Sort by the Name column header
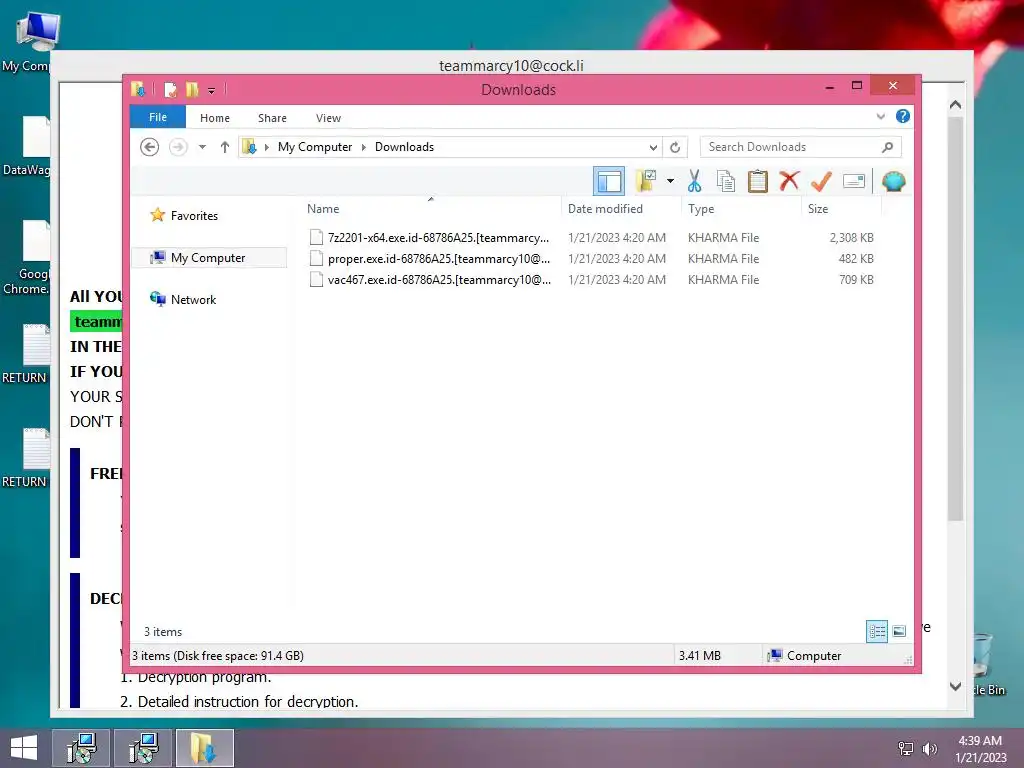The height and width of the screenshot is (768, 1024). coord(431,209)
